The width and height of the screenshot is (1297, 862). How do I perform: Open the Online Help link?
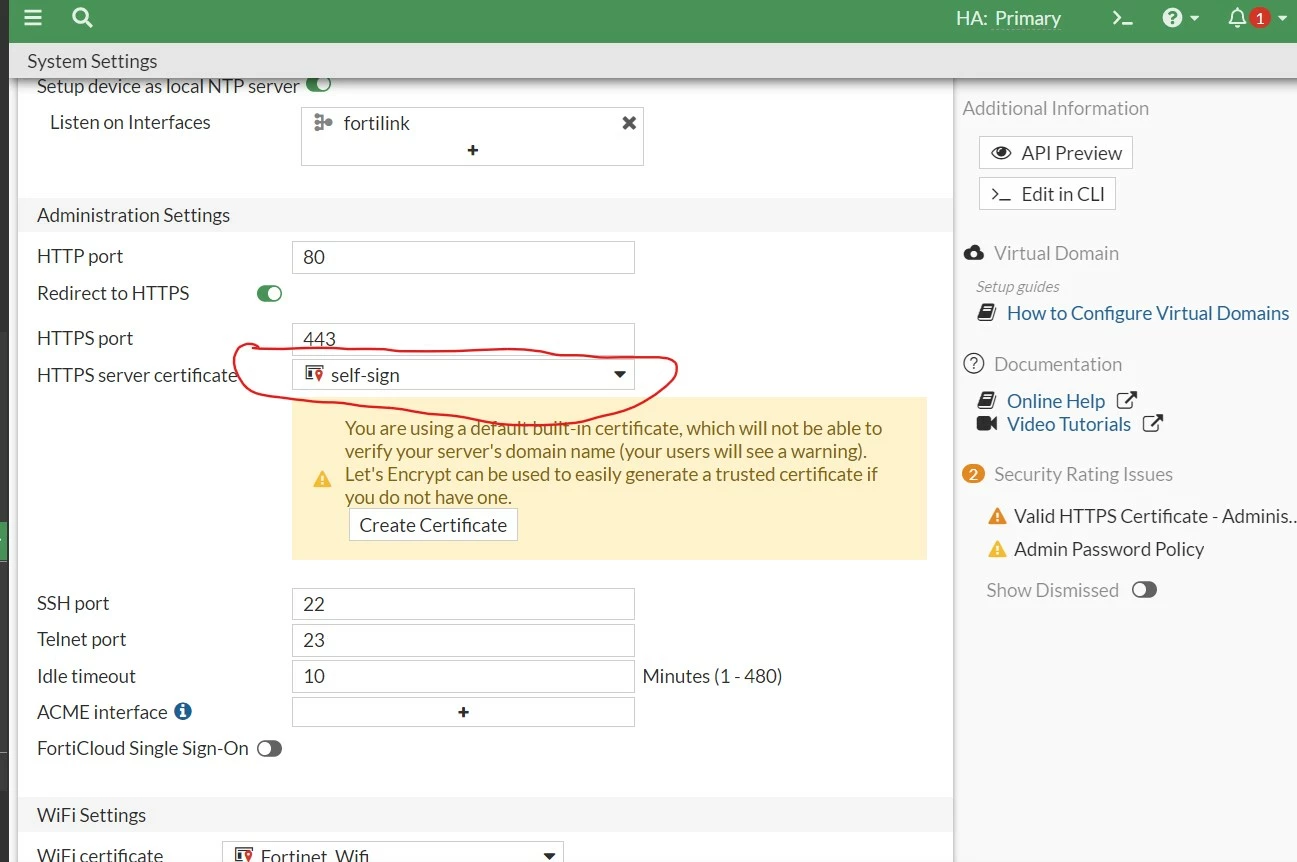[x=1056, y=401]
